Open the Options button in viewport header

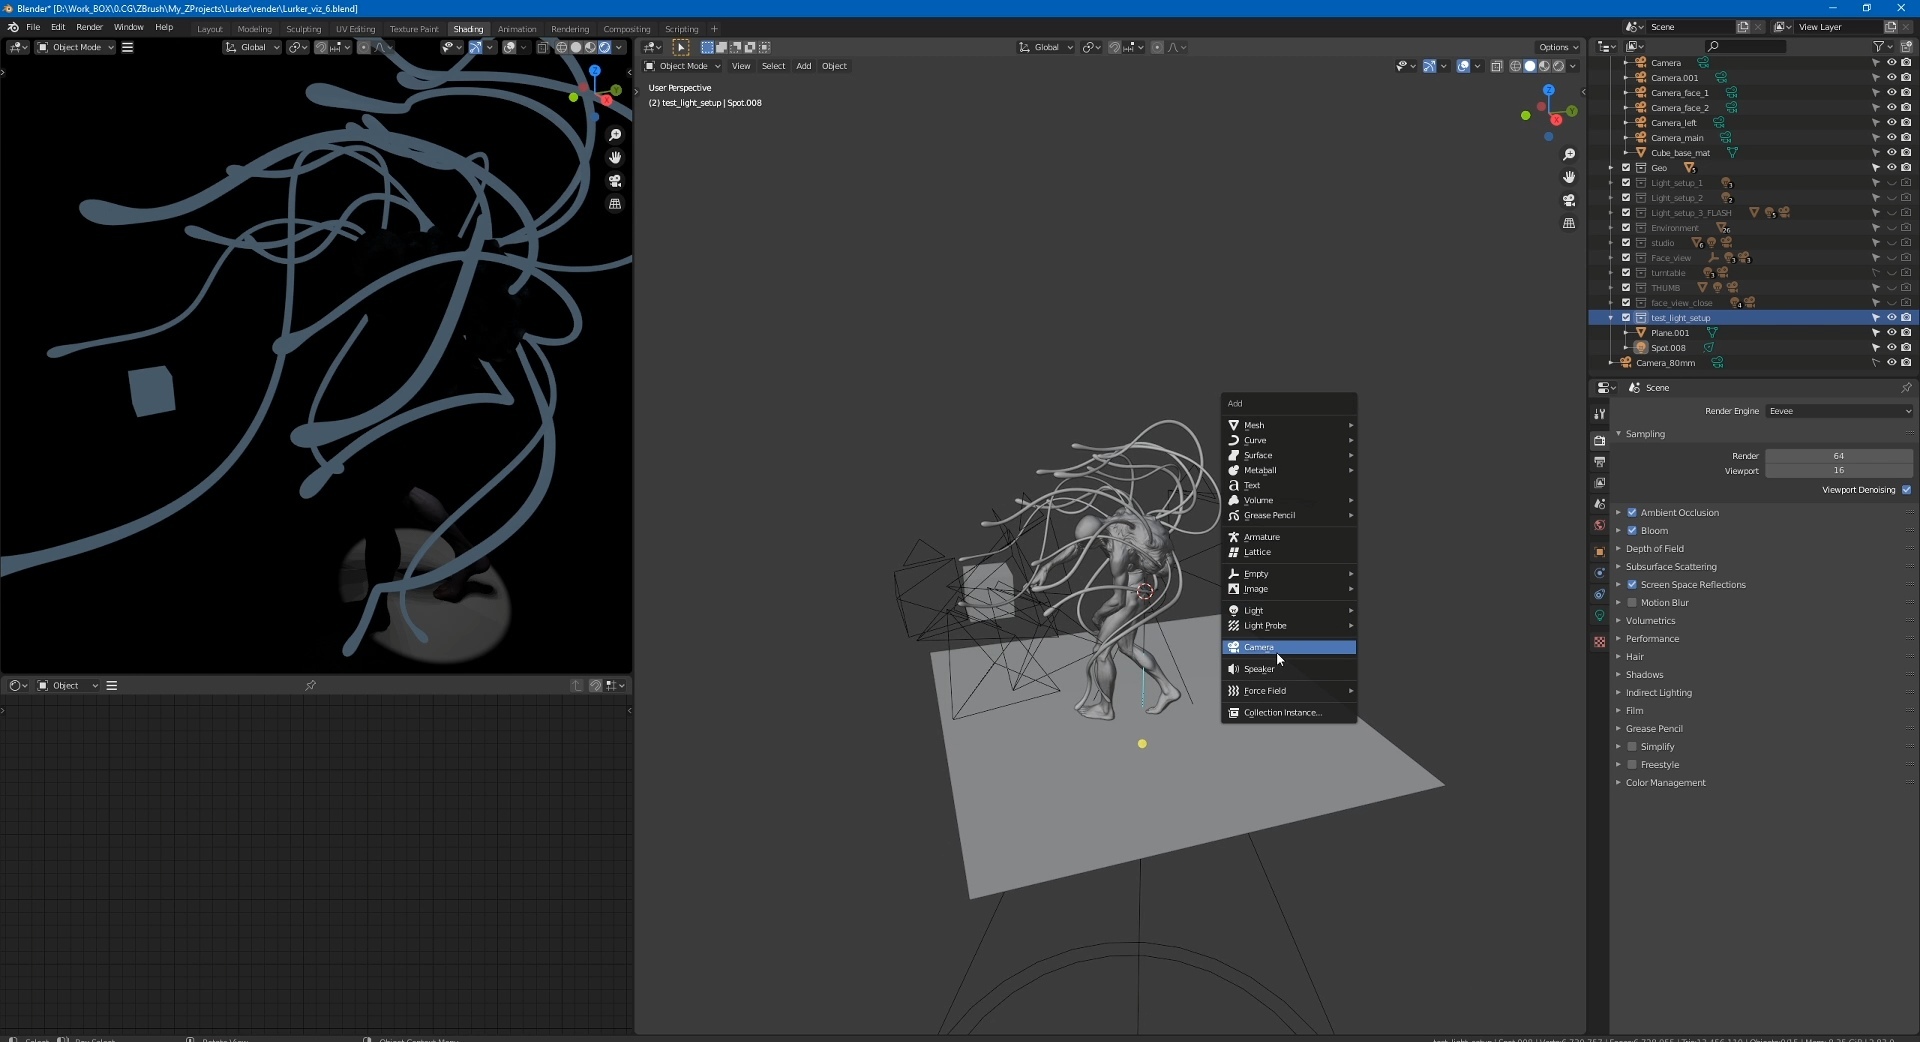click(1558, 47)
